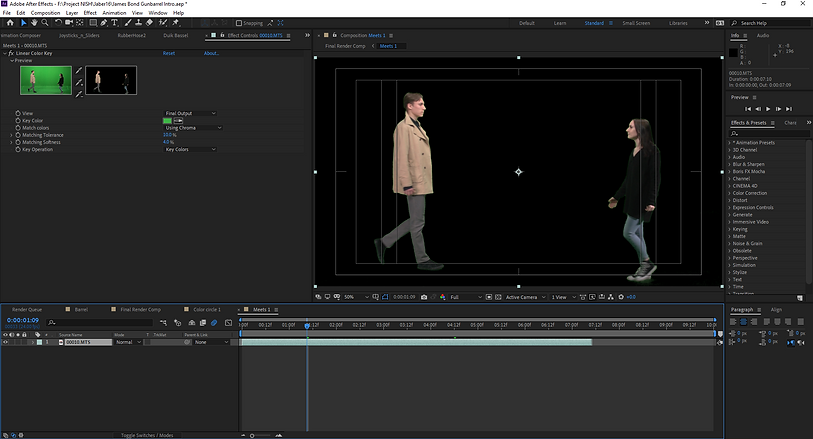
Task: Toggle visibility eye of layer 00010.MTS
Action: (6, 342)
